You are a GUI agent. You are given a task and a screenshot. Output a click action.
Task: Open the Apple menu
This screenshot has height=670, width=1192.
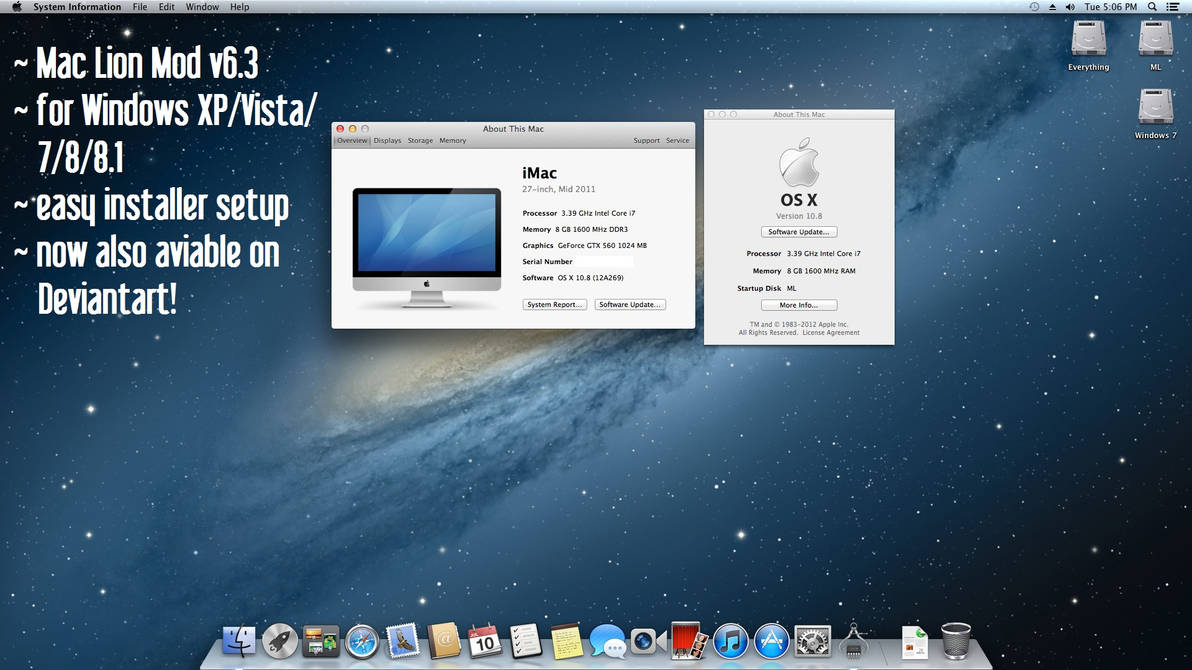16,7
